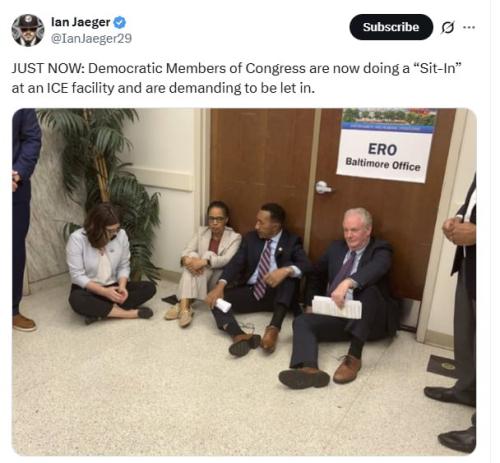Open the attached sit-in photo
The width and height of the screenshot is (500, 463).
244,282
